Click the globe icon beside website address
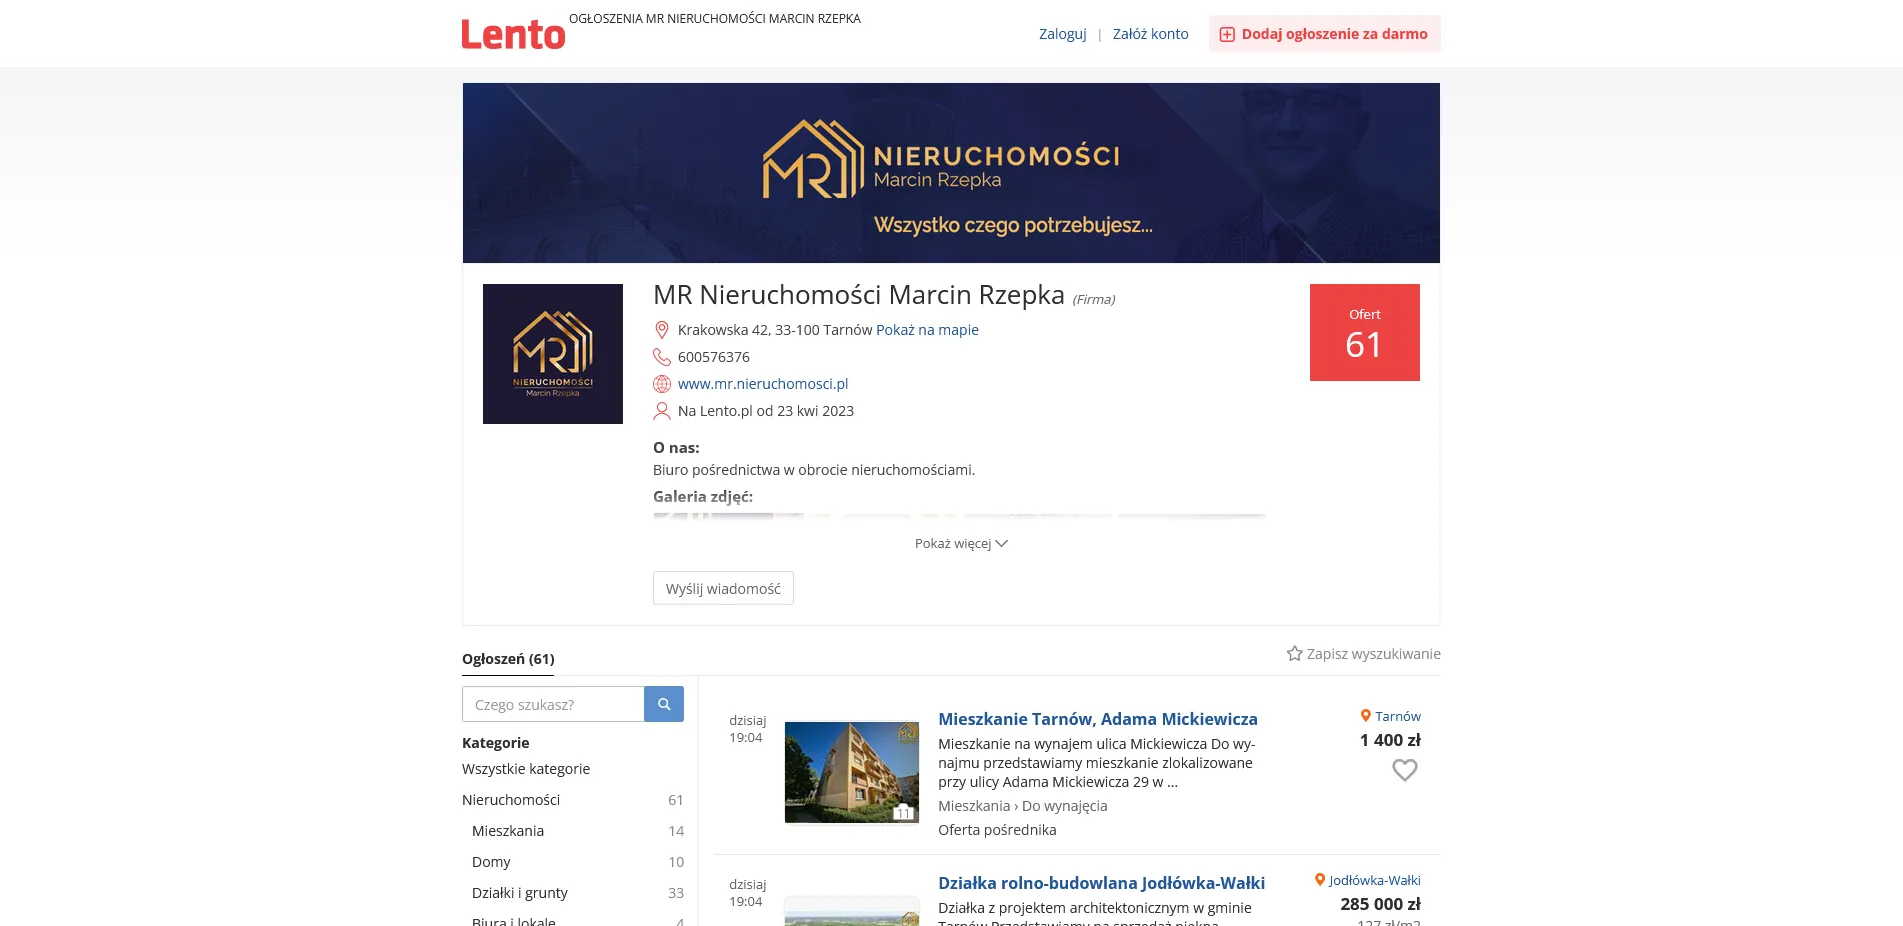 tap(661, 384)
